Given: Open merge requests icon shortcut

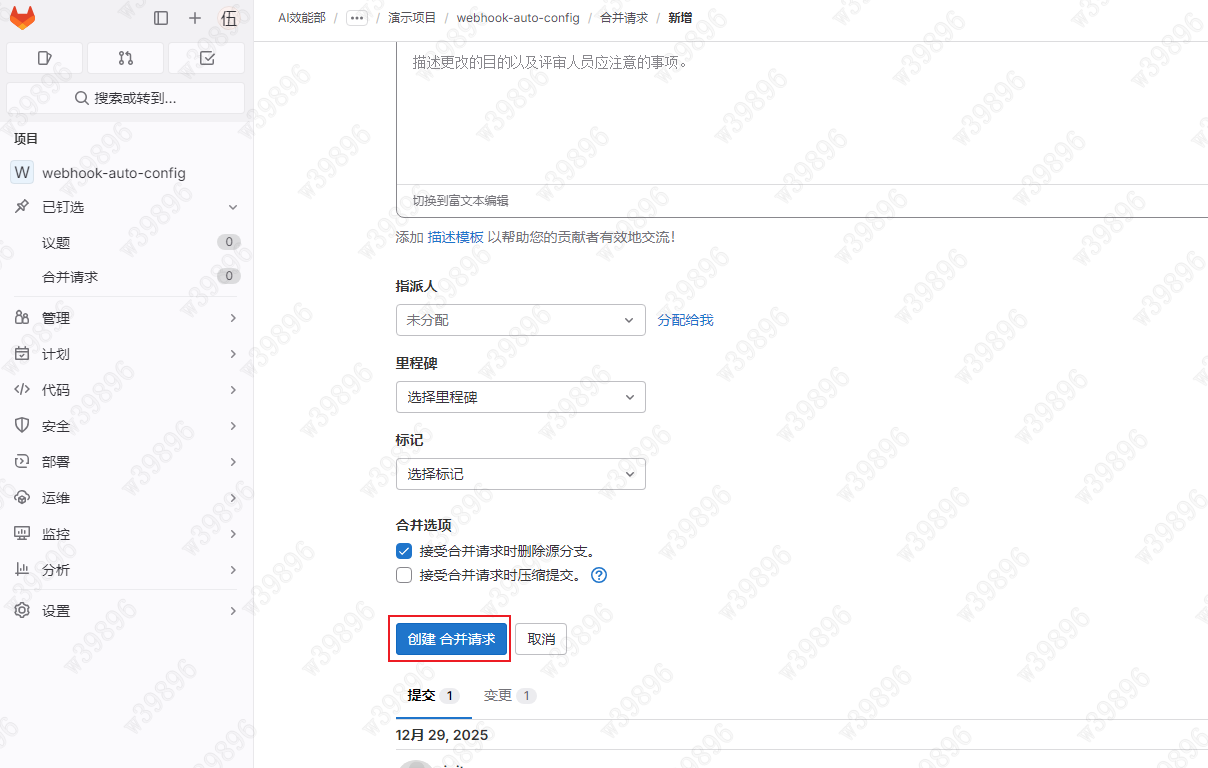Looking at the screenshot, I should pos(125,58).
